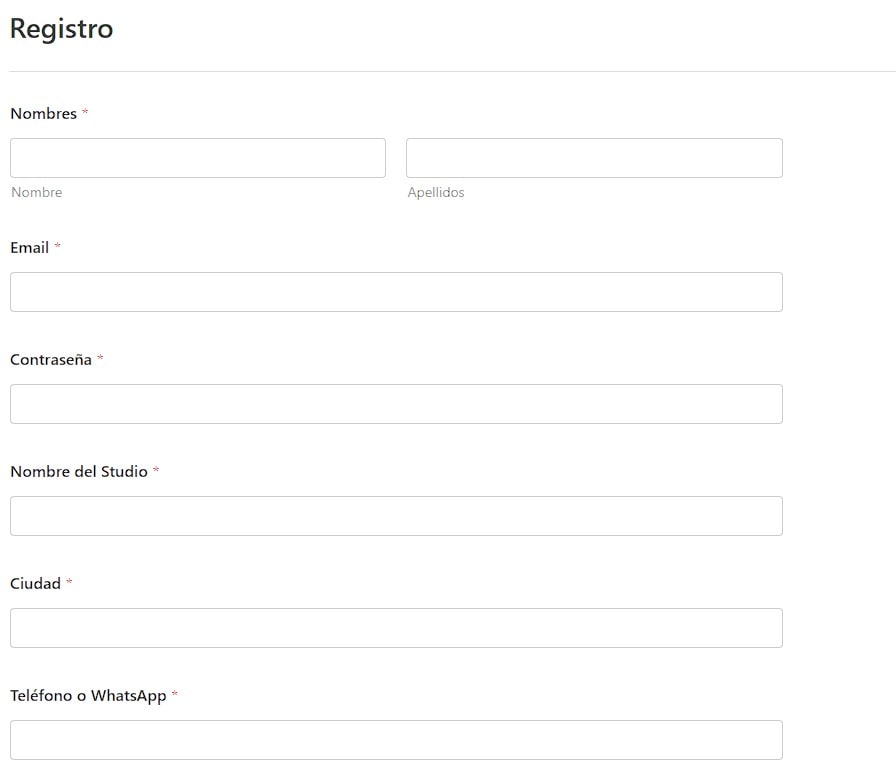Click the red asterisk next to Email
The height and width of the screenshot is (780, 896).
(x=58, y=246)
